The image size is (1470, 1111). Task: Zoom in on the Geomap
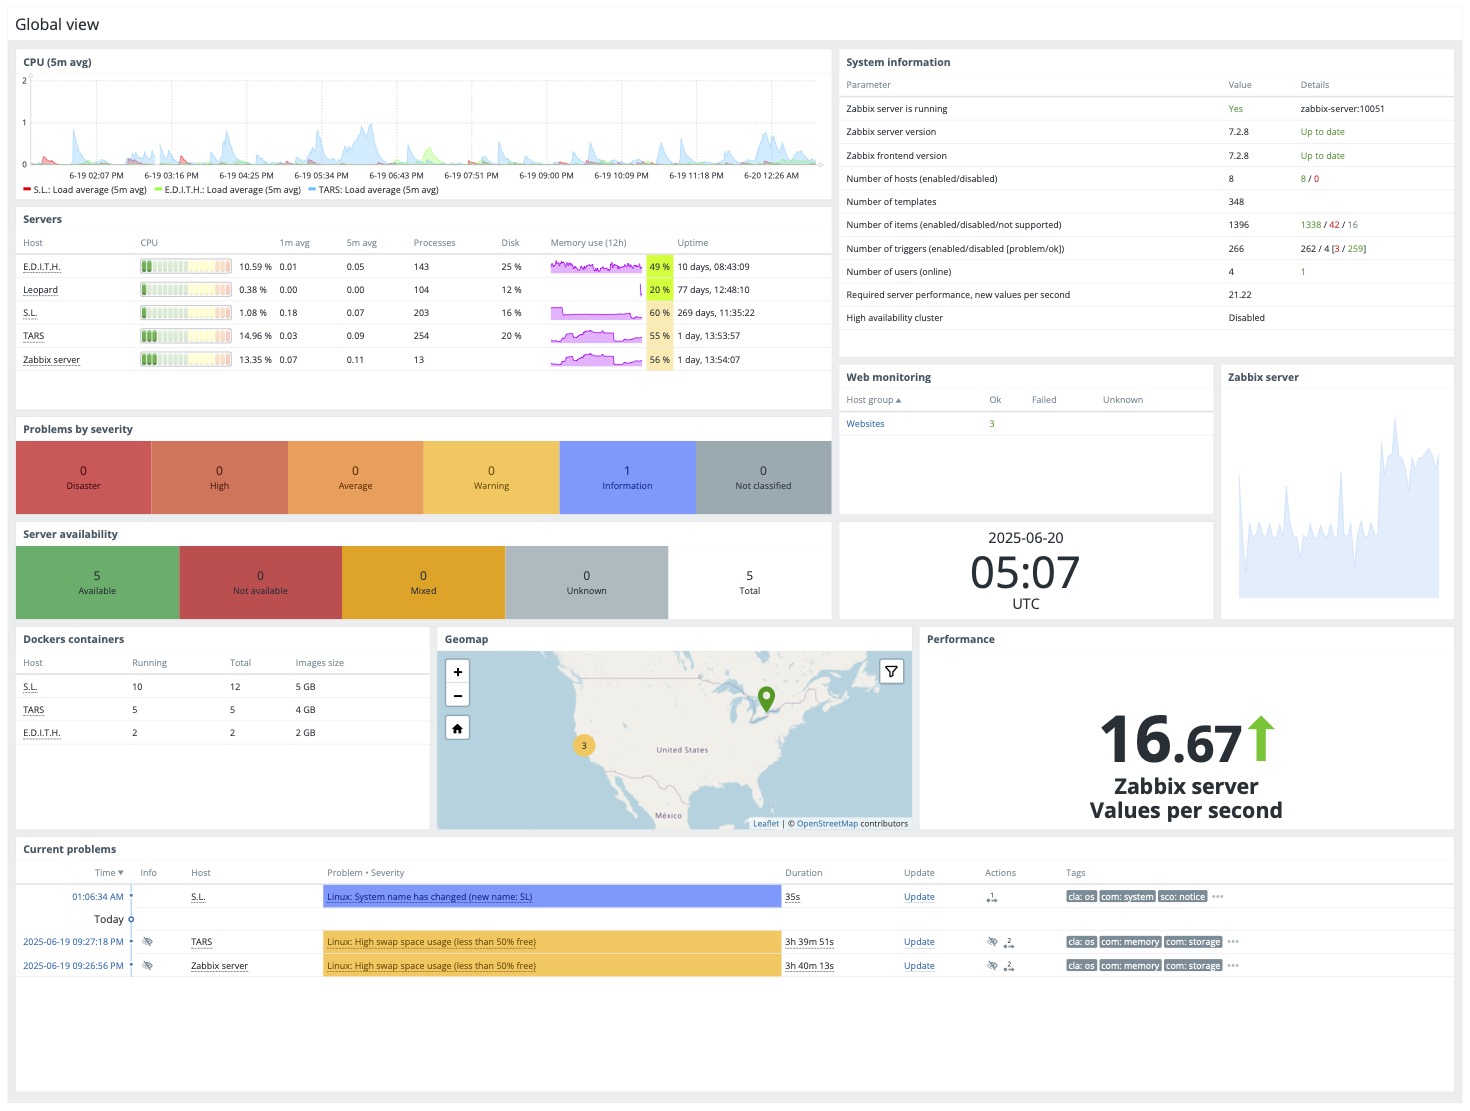point(457,672)
